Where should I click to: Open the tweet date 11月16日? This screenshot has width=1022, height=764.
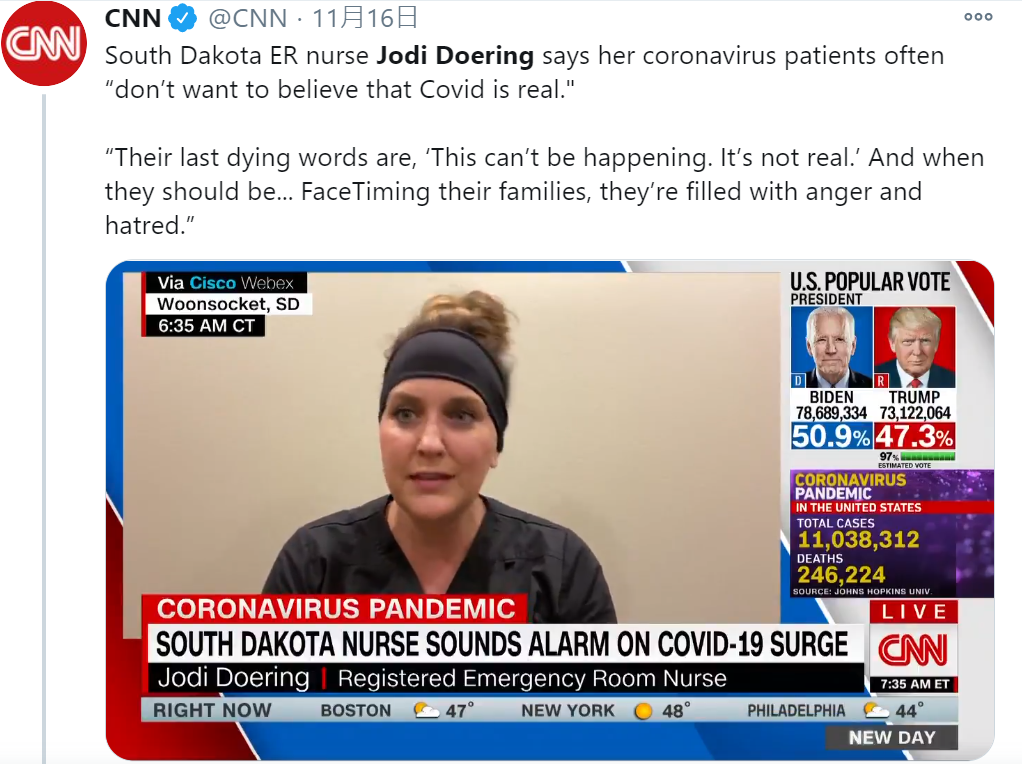[364, 18]
